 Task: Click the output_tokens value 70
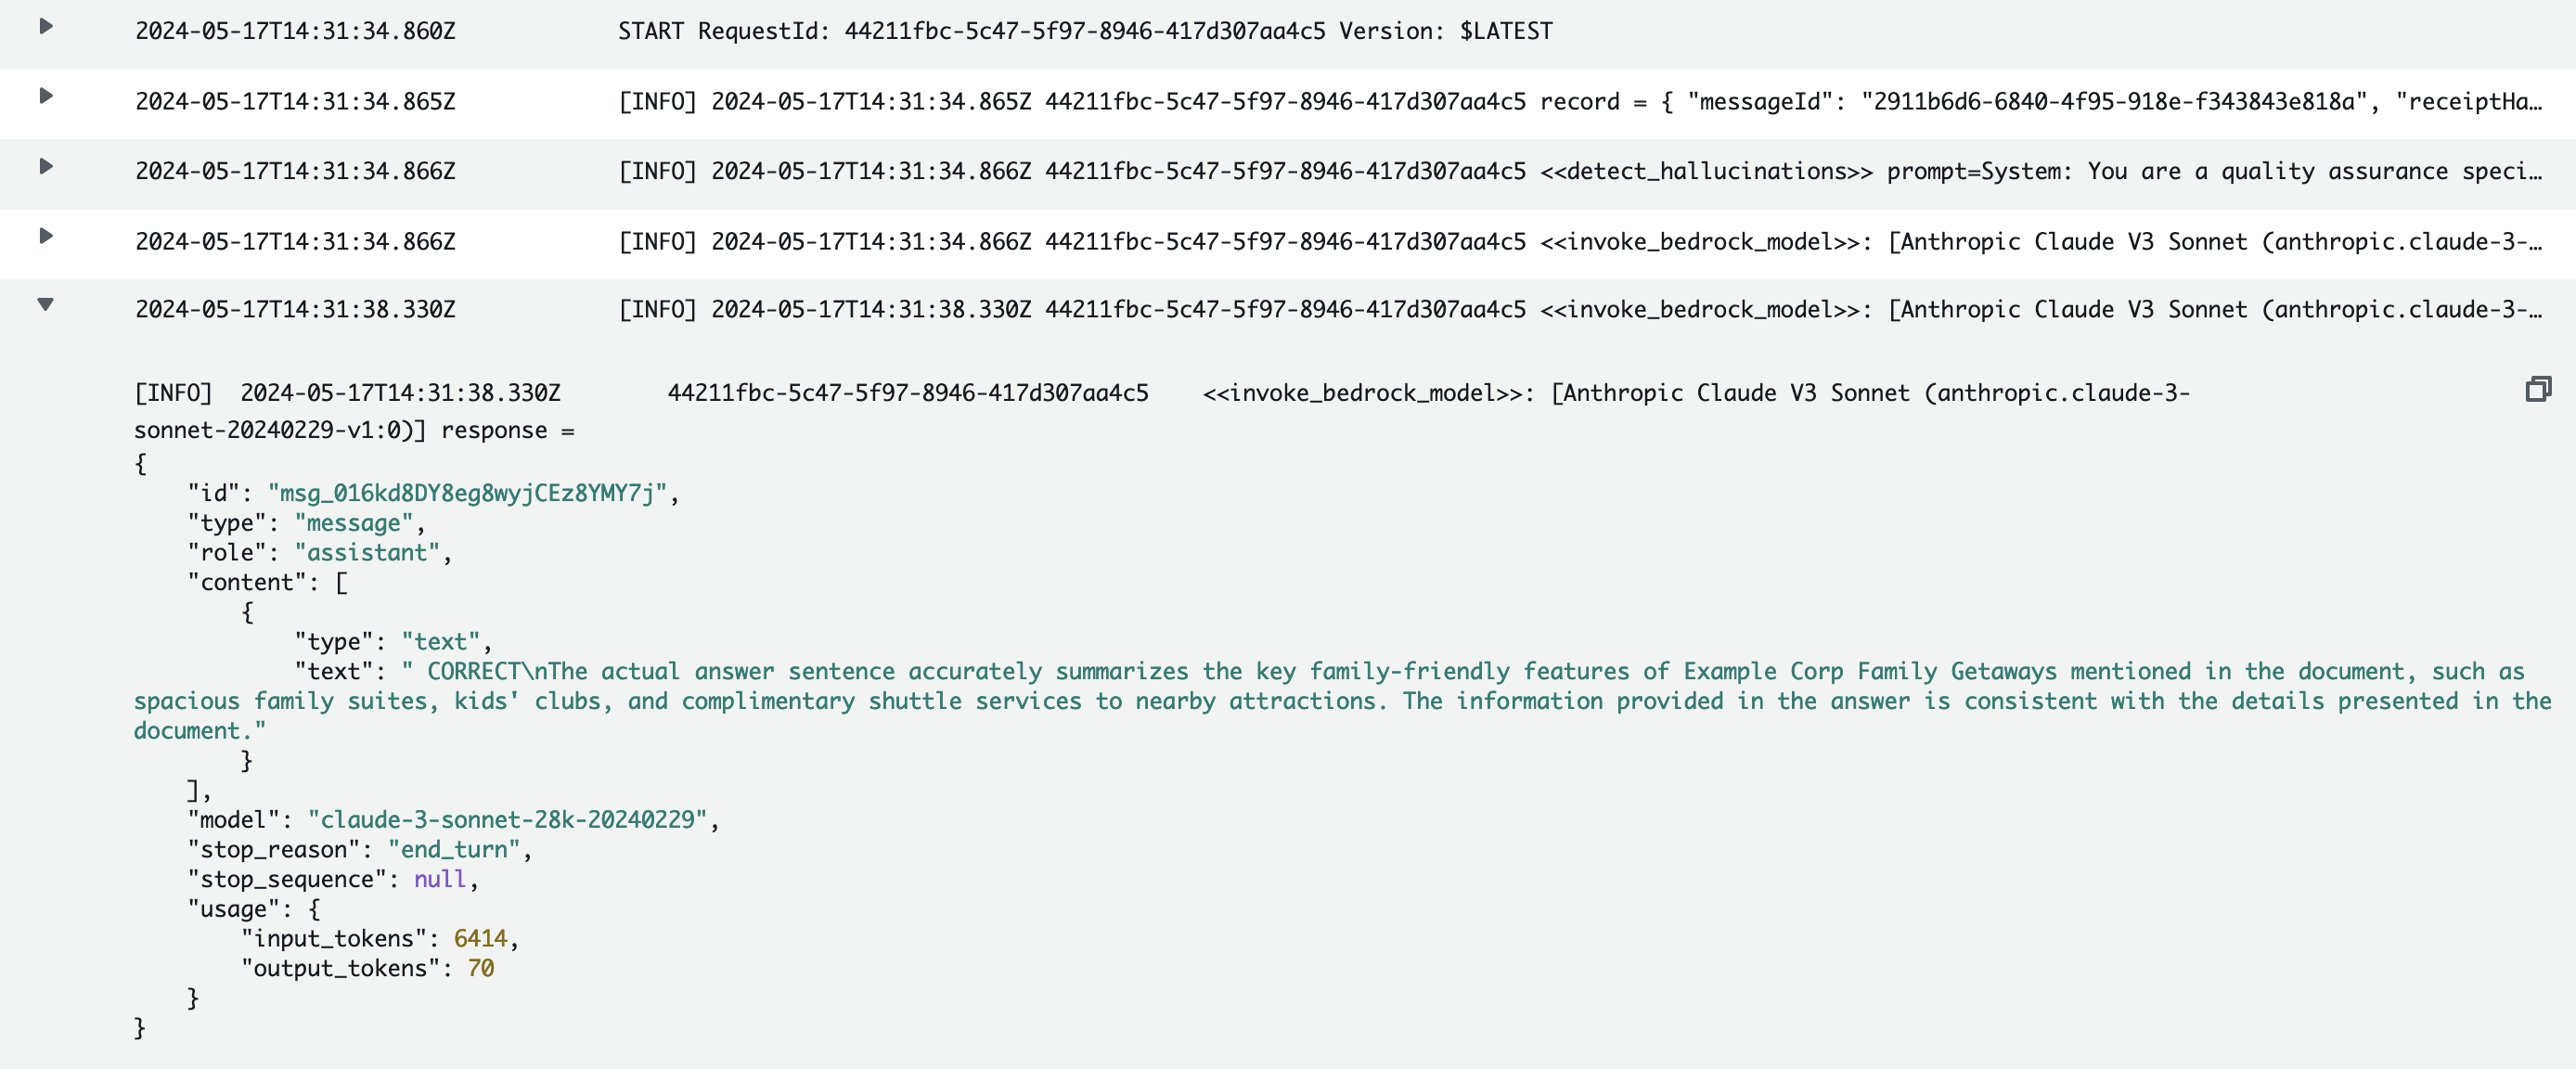pyautogui.click(x=480, y=969)
